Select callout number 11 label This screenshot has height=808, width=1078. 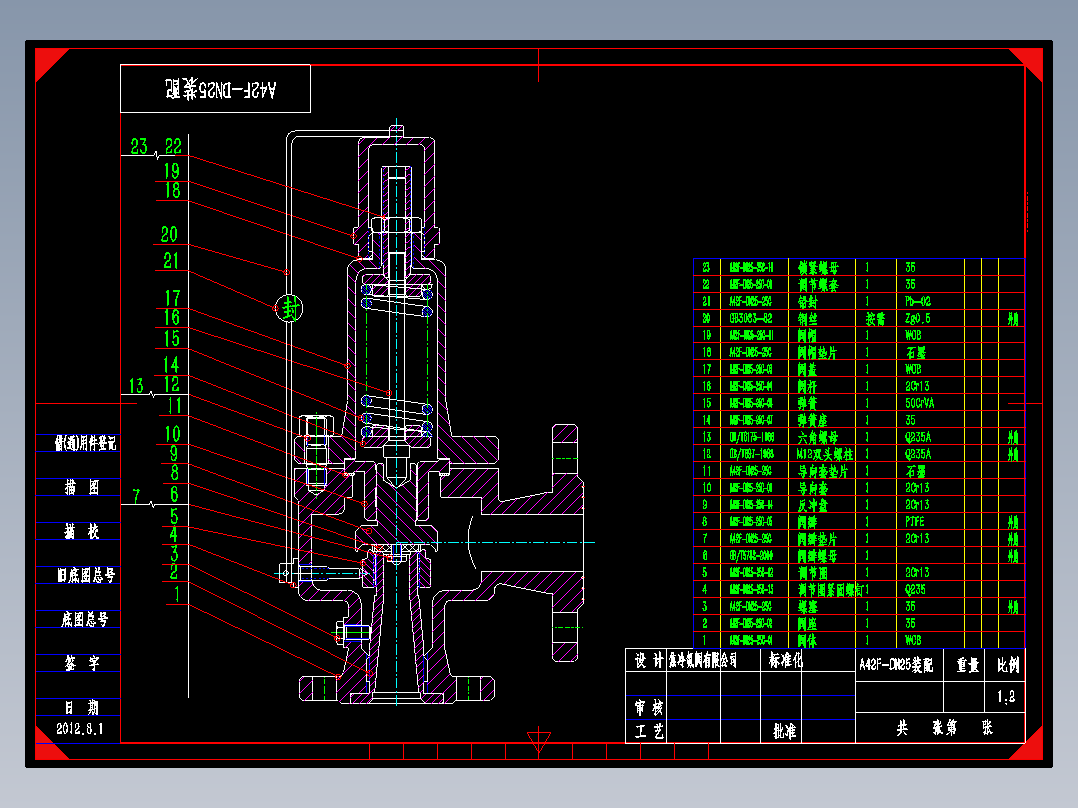click(175, 406)
